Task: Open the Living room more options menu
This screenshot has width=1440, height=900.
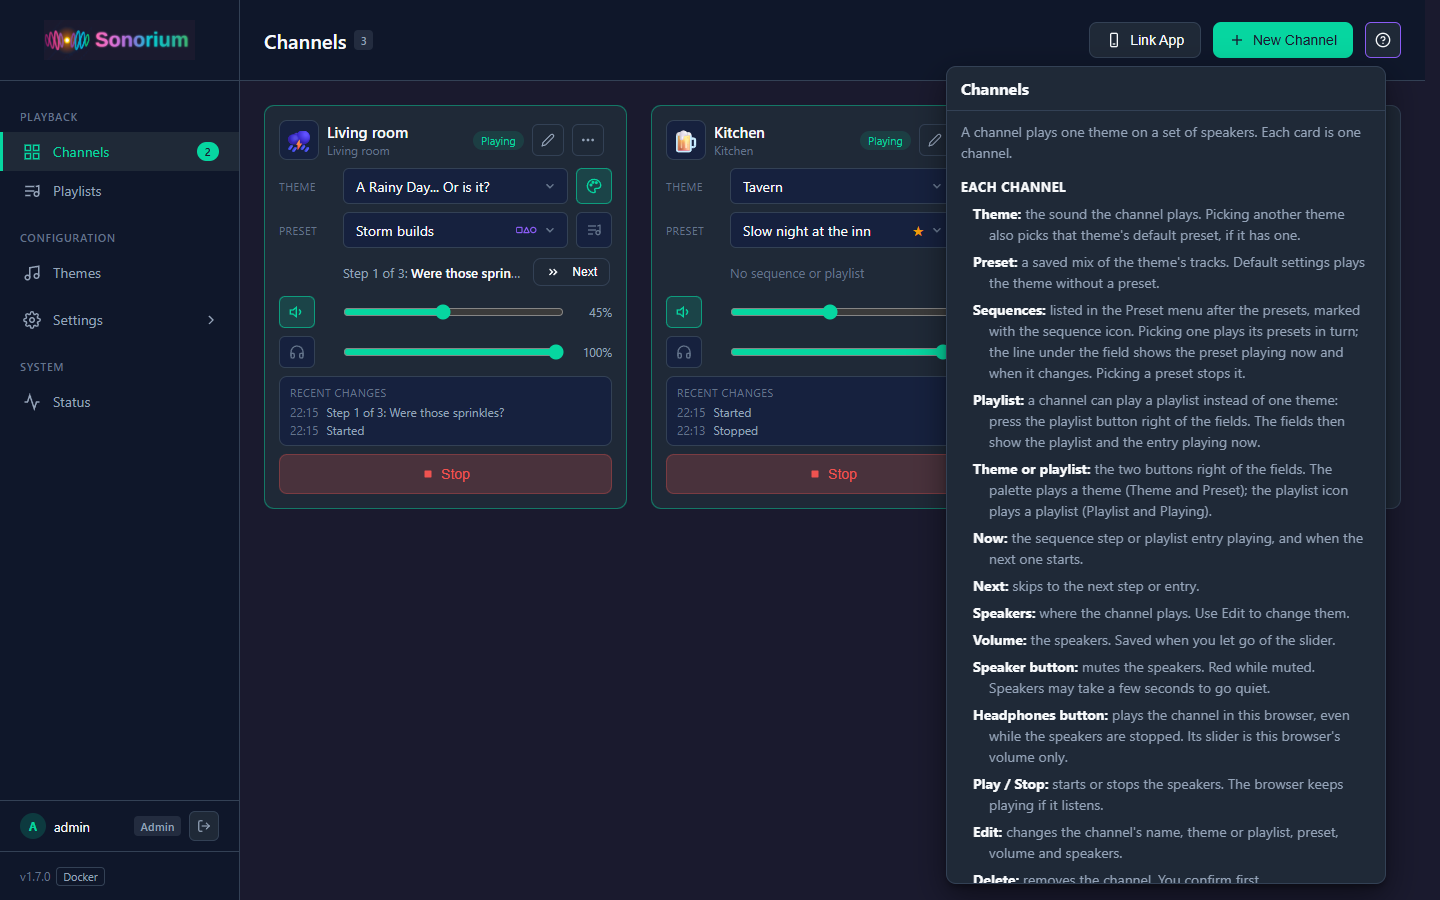Action: coord(588,140)
